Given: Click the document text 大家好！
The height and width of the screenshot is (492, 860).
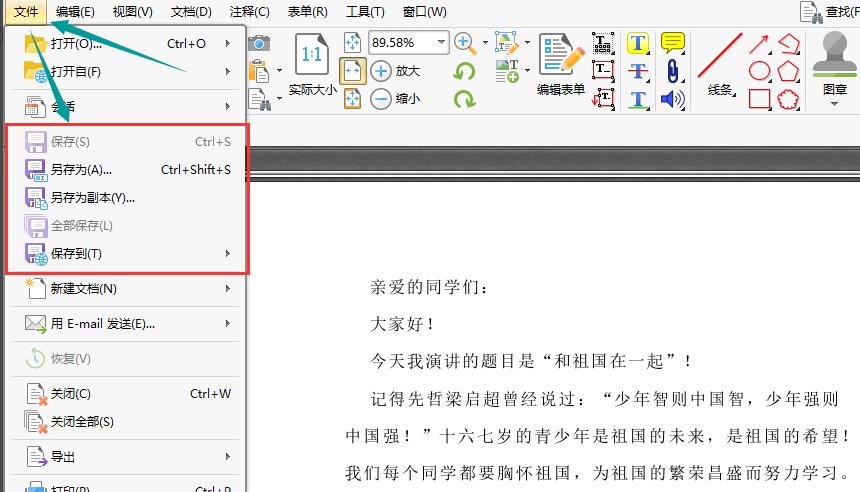Looking at the screenshot, I should [x=403, y=324].
